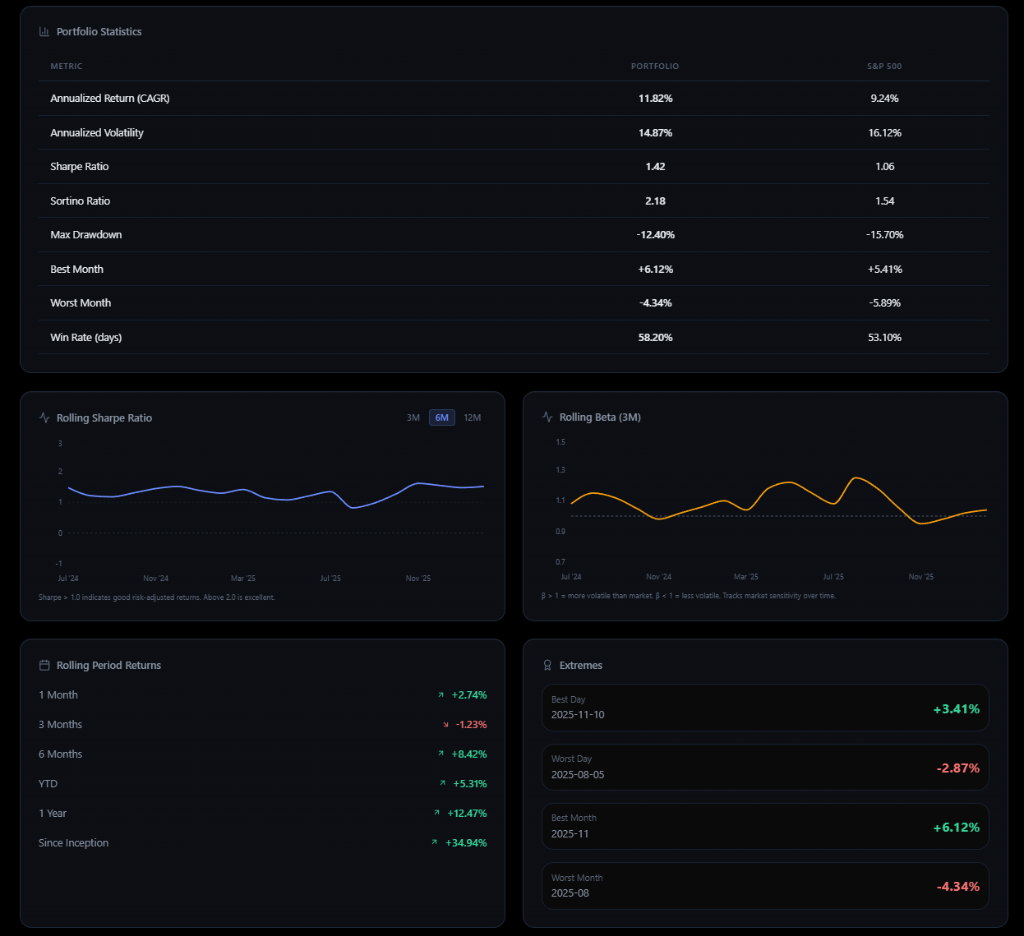This screenshot has width=1024, height=936.
Task: Click the green arrow next to Since Inception
Action: click(435, 843)
